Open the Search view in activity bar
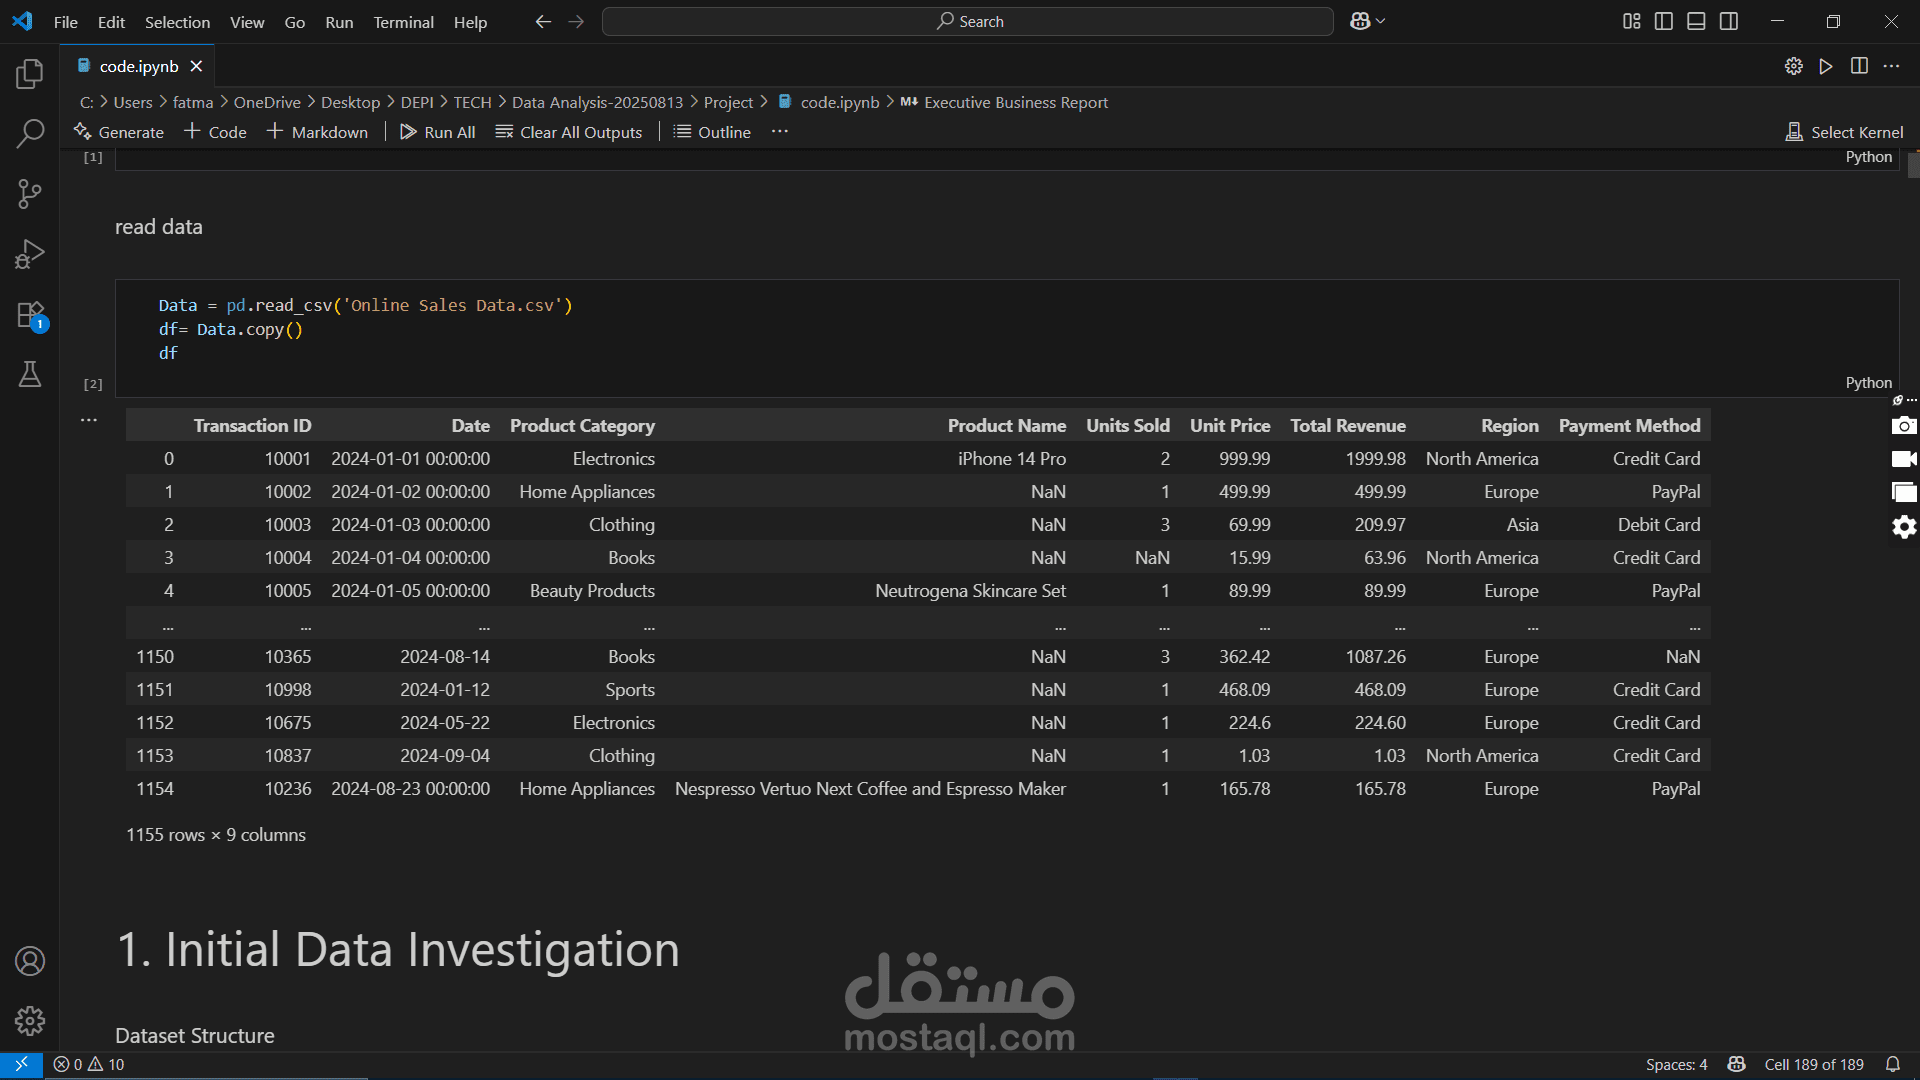 coord(30,134)
